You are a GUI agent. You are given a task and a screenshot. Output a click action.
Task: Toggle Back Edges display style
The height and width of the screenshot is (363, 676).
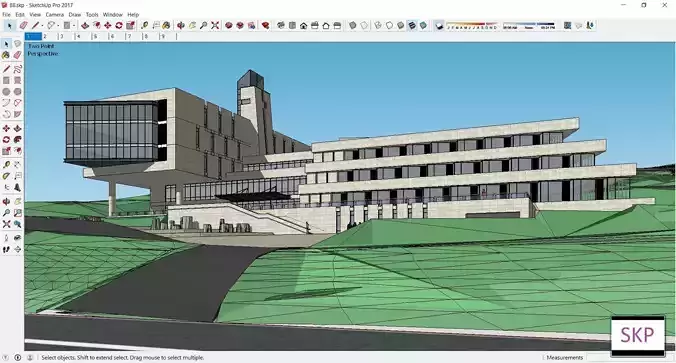pos(364,25)
